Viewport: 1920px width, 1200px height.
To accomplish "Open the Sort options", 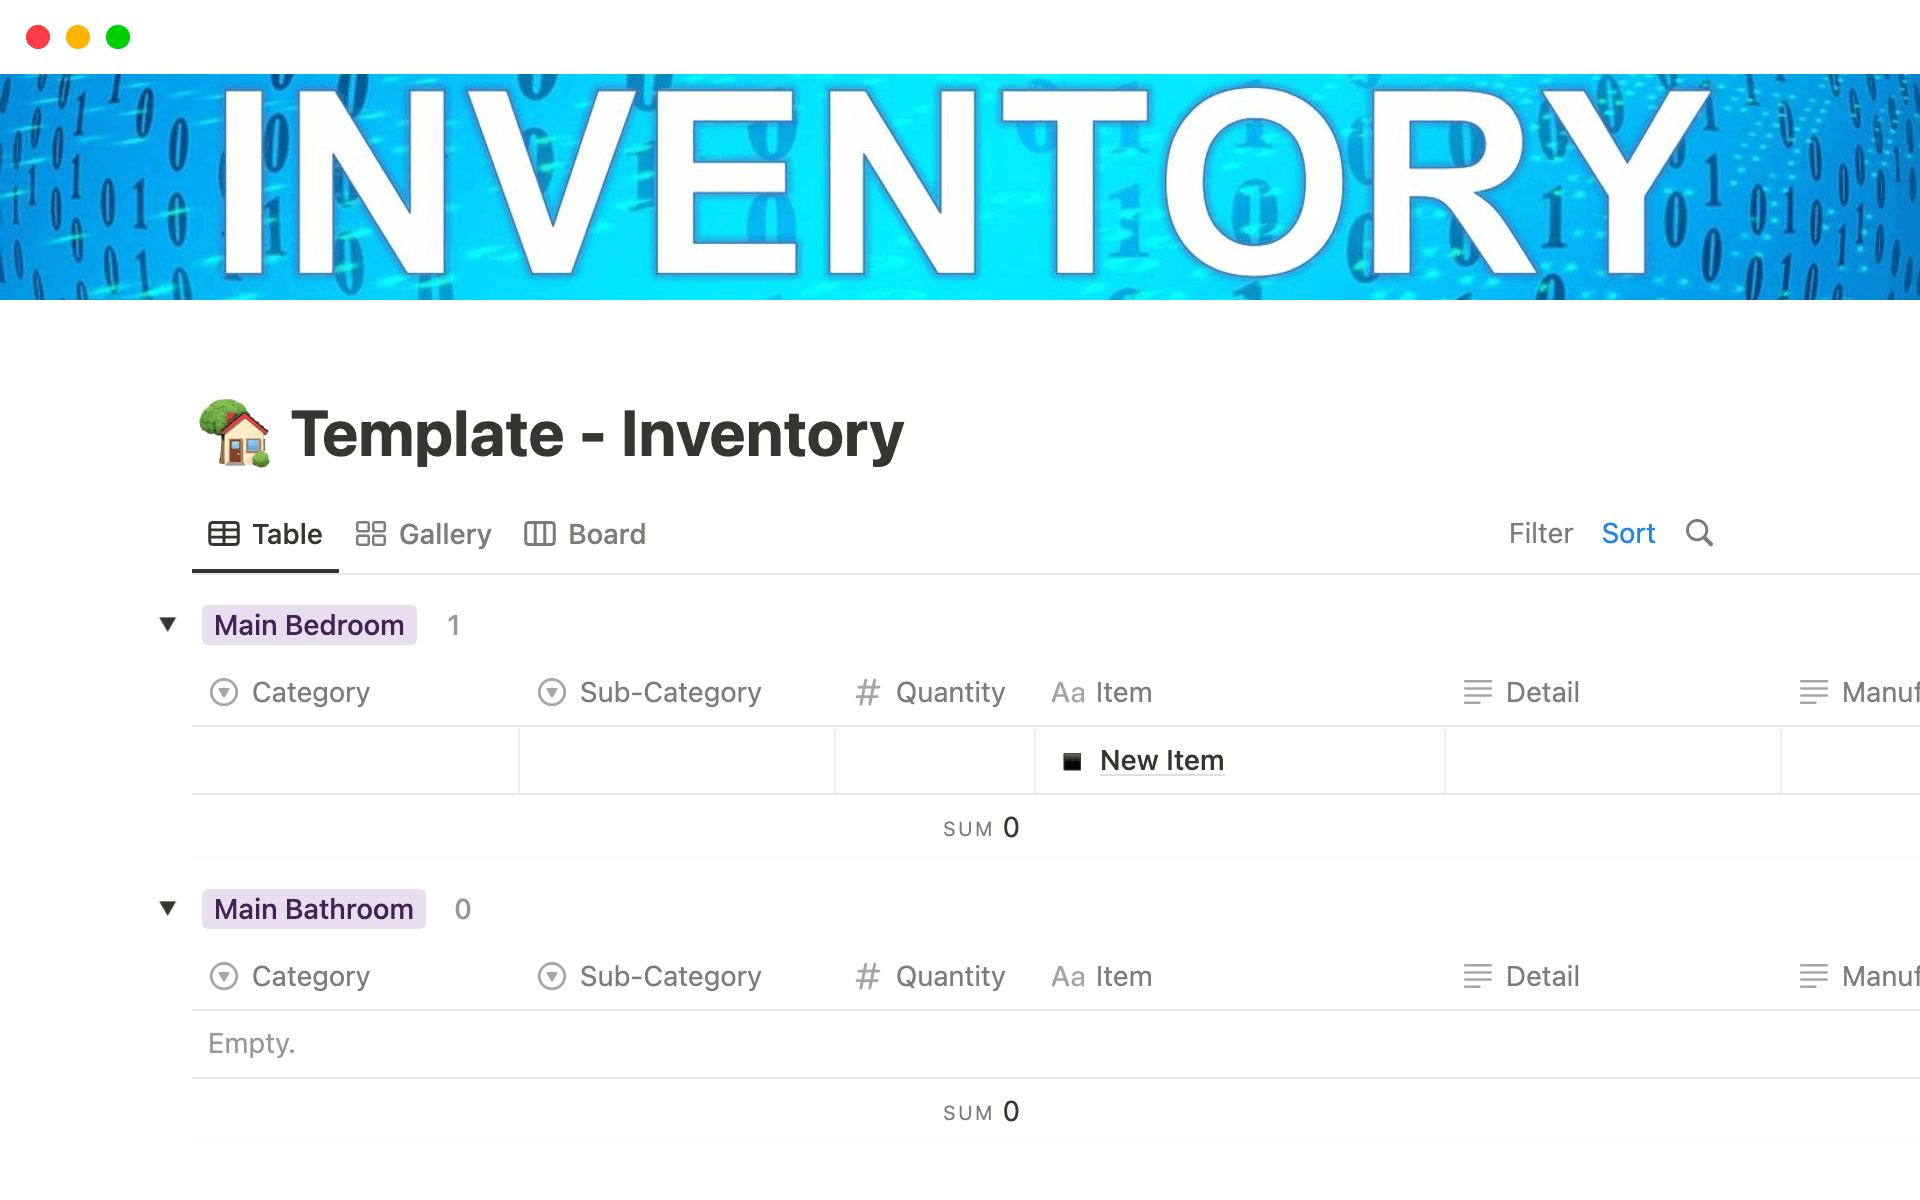I will (1628, 533).
